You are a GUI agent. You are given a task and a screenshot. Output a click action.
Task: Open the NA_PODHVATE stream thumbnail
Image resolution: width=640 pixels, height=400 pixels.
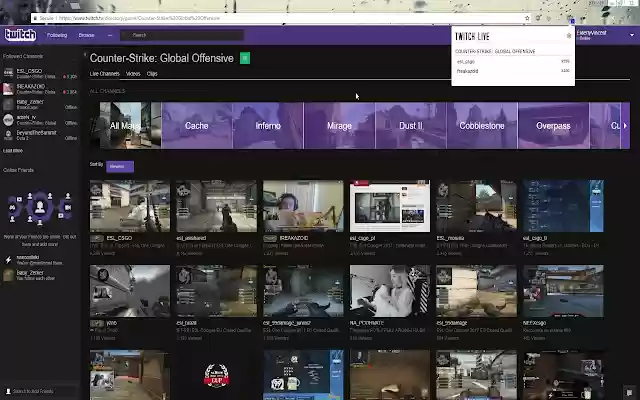click(390, 291)
